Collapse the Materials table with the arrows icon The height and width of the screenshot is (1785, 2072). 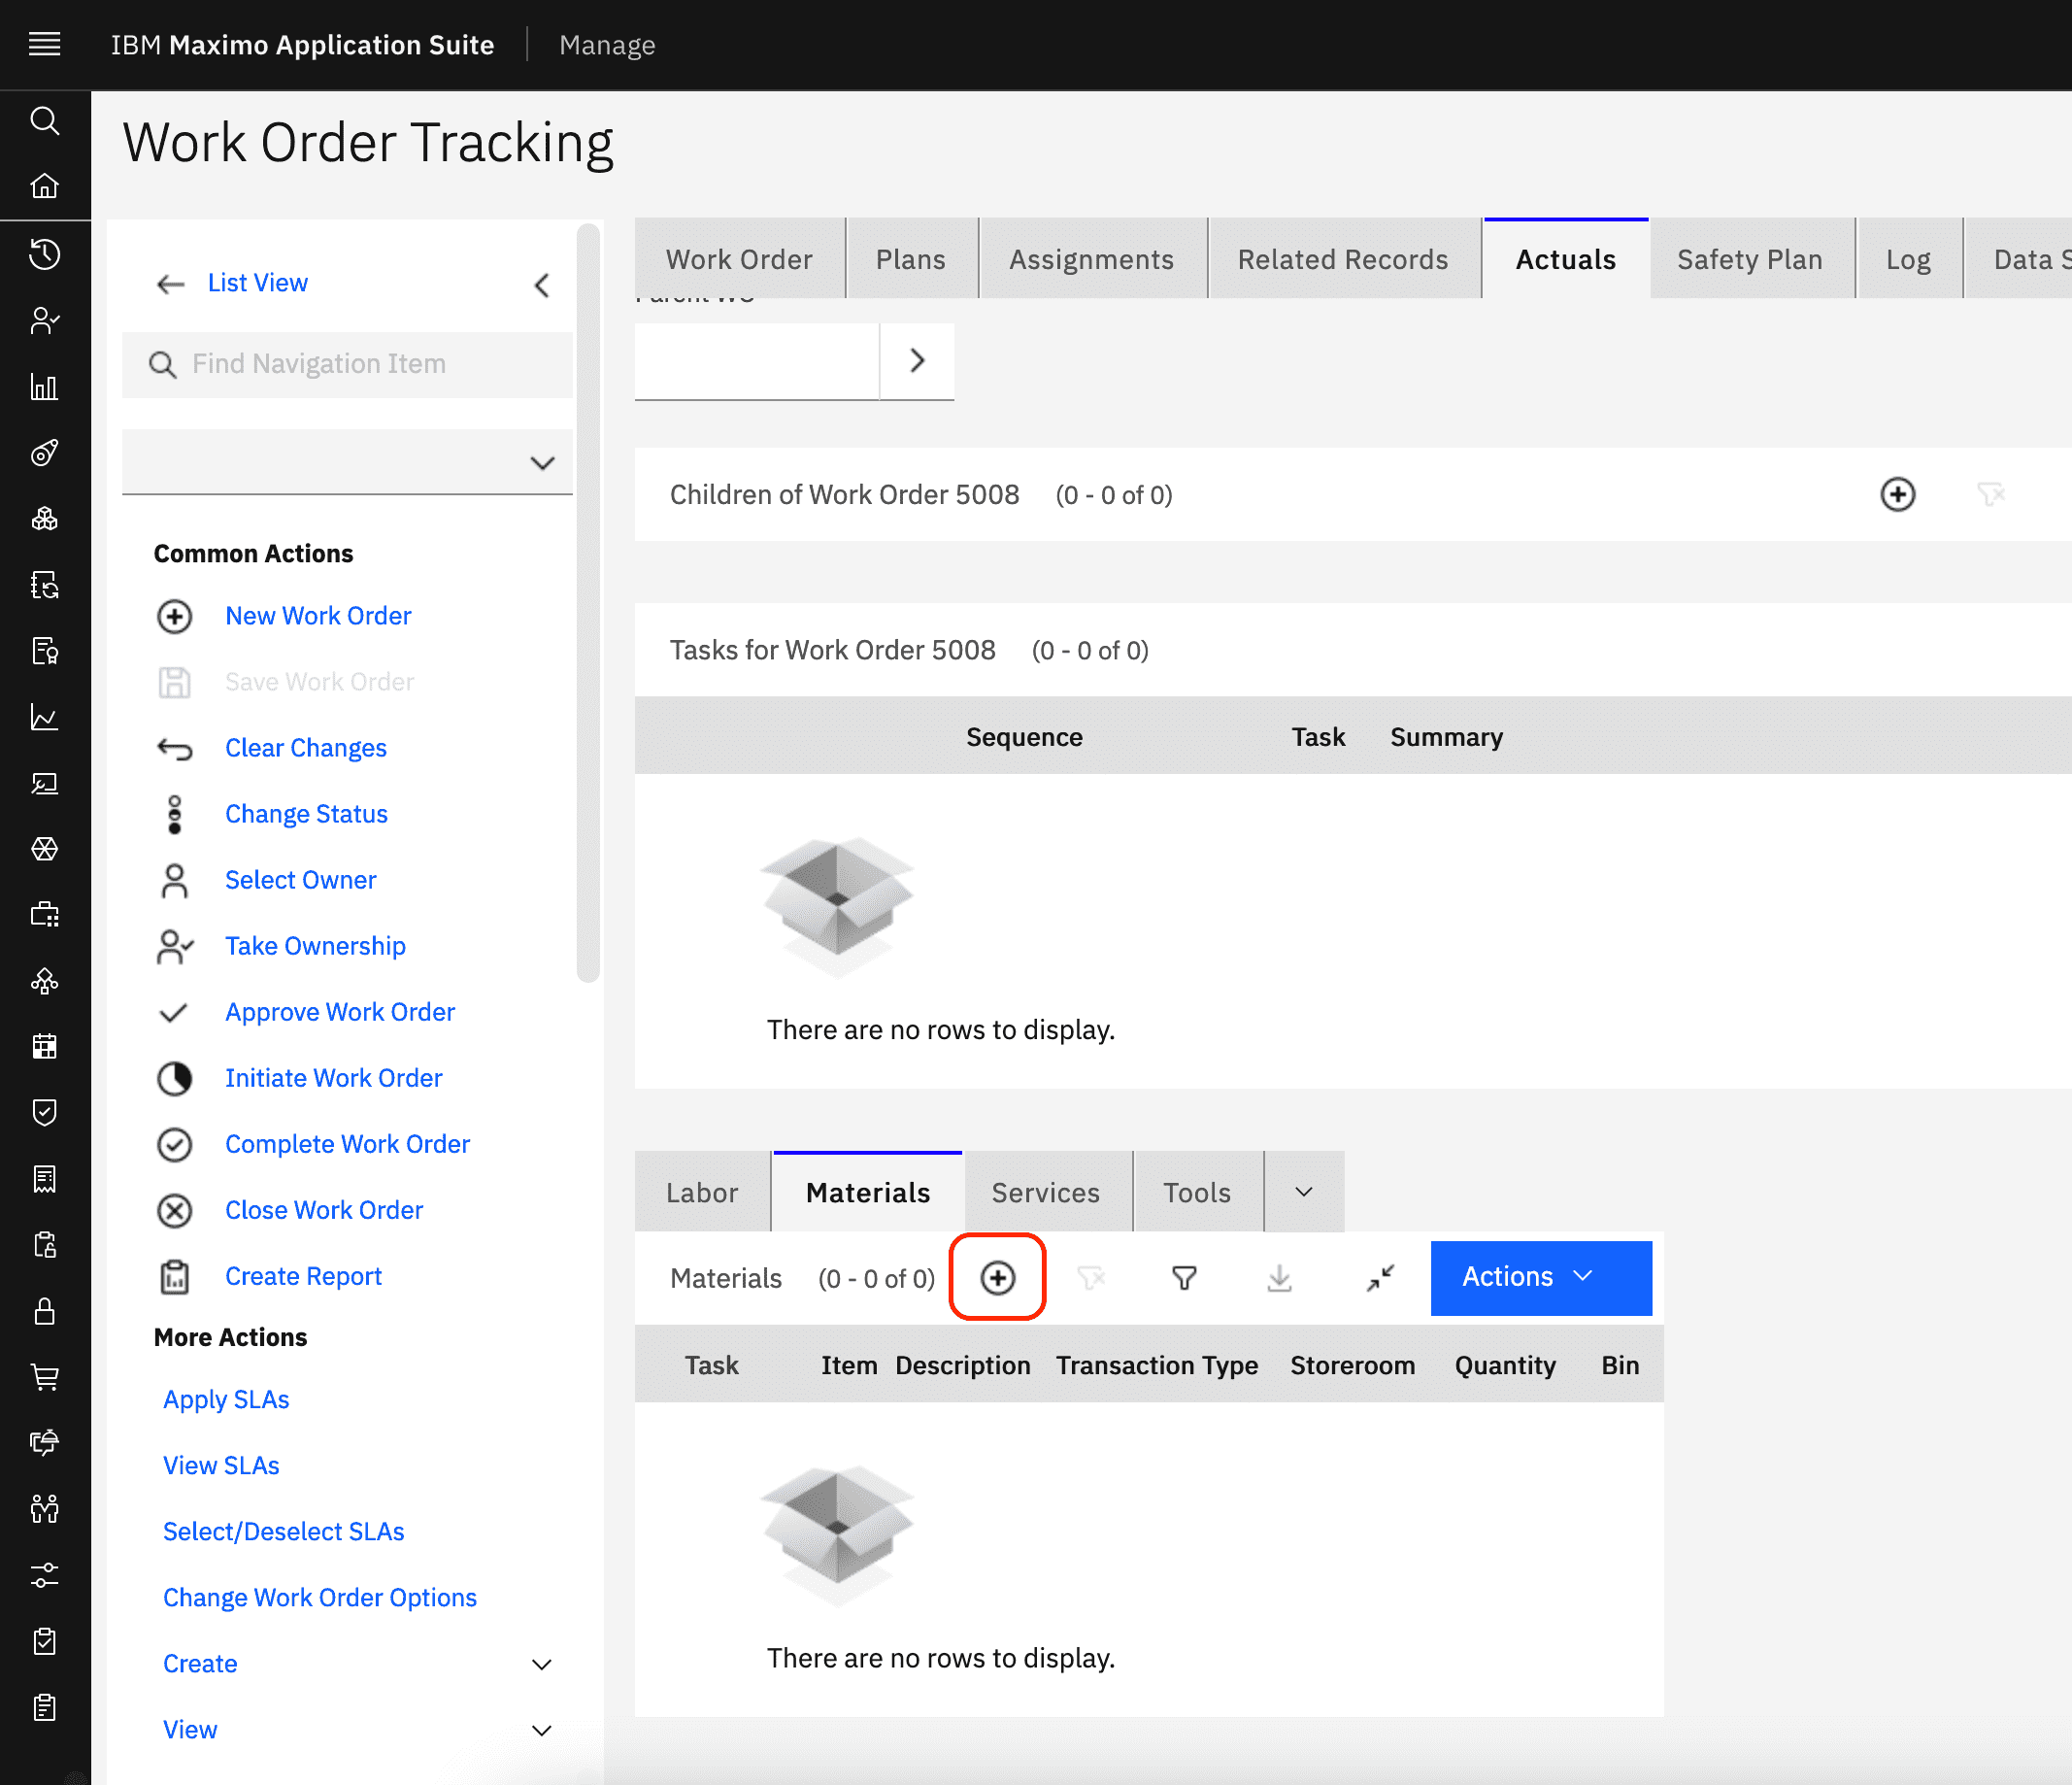[x=1380, y=1277]
